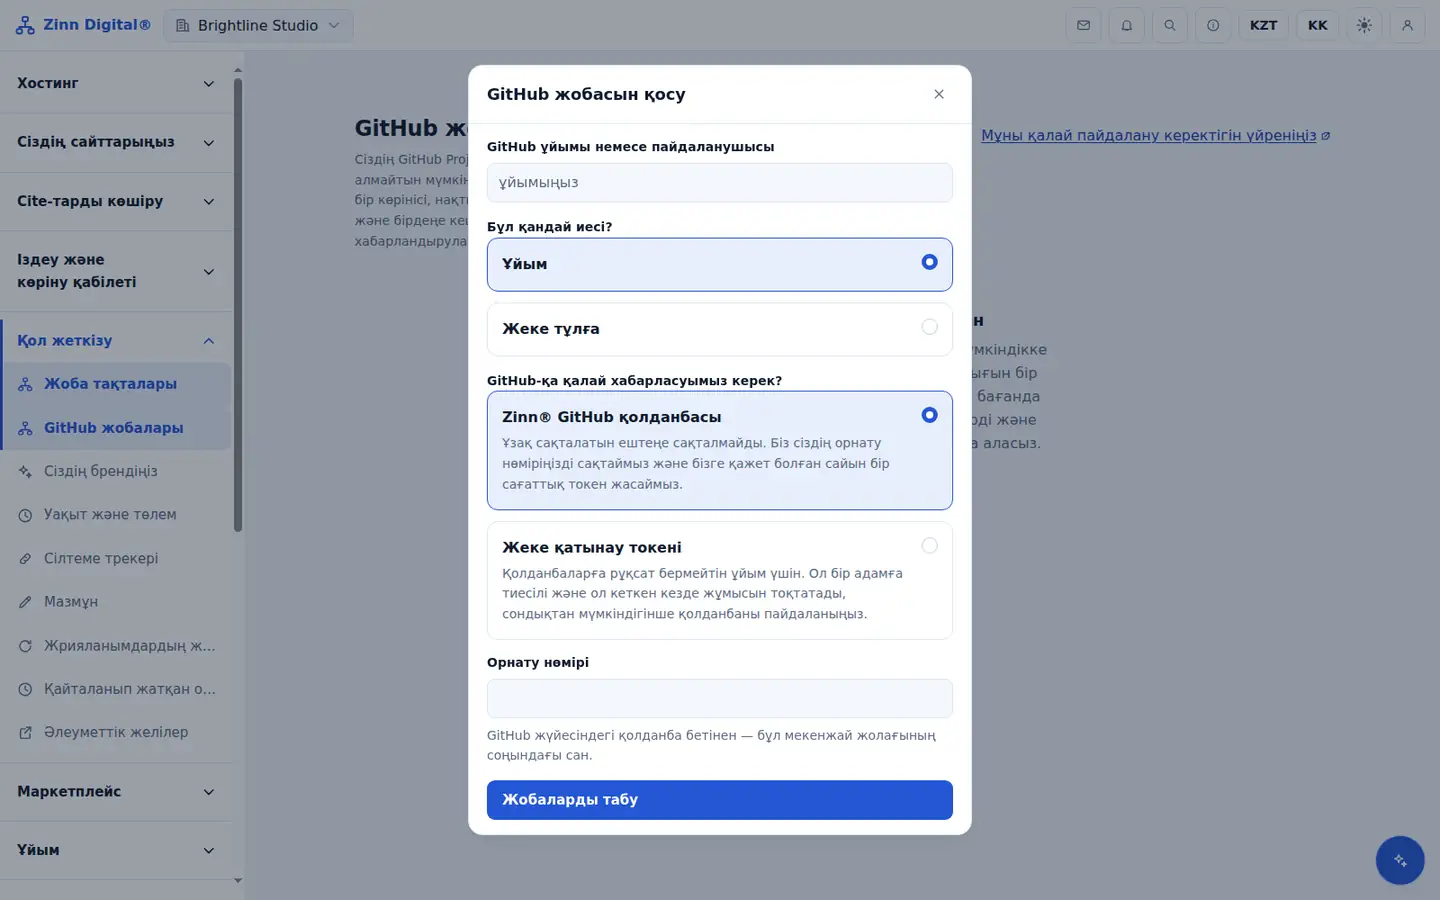1440x900 pixels.
Task: Click the sparkle assistant floating button
Action: [1400, 860]
